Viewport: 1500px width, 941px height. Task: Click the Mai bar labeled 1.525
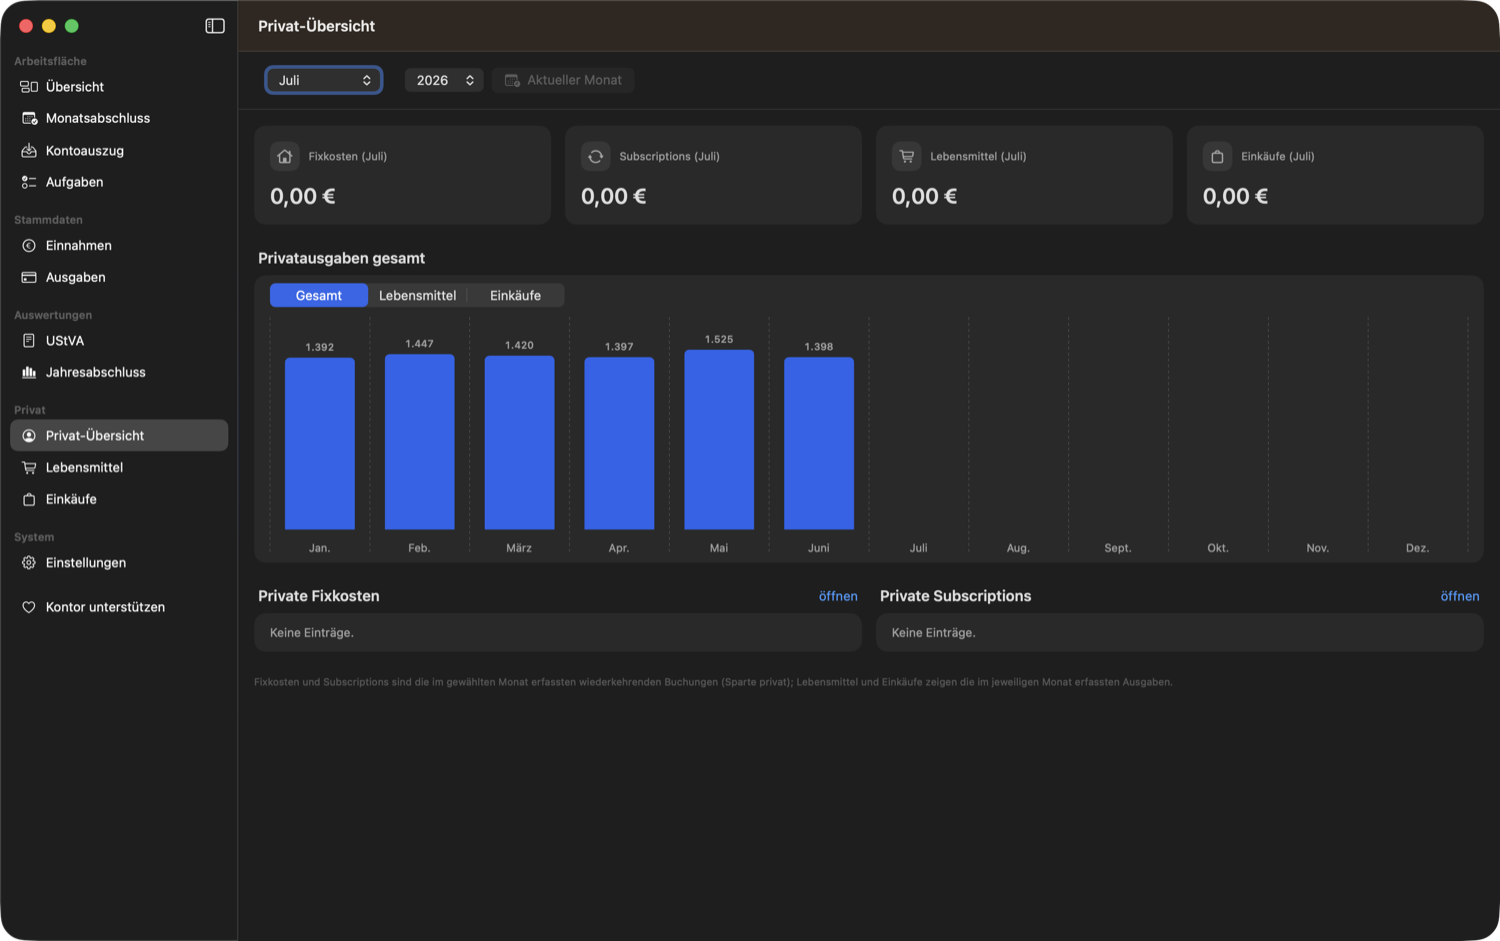tap(719, 439)
